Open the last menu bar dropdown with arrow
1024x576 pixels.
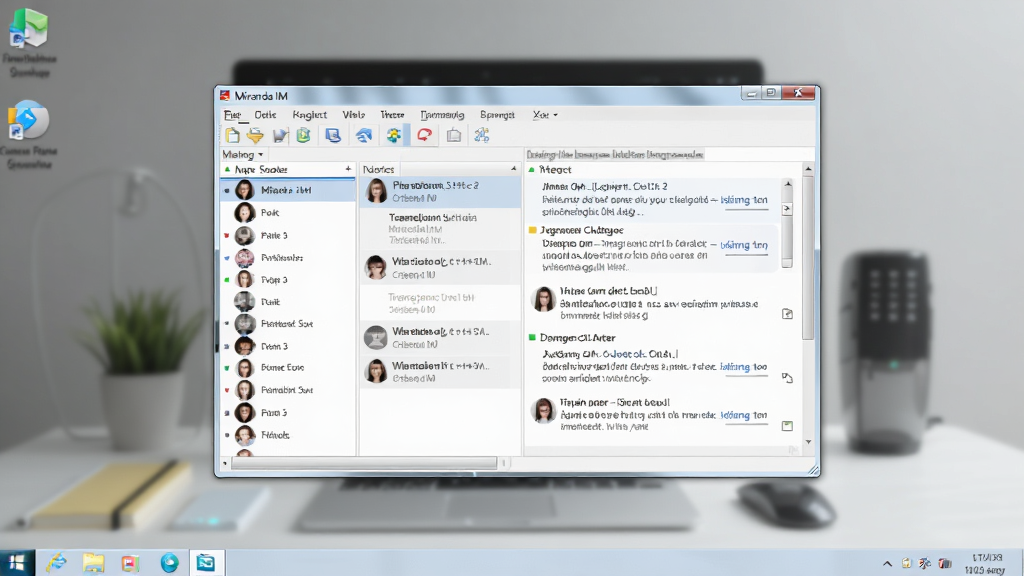point(545,115)
